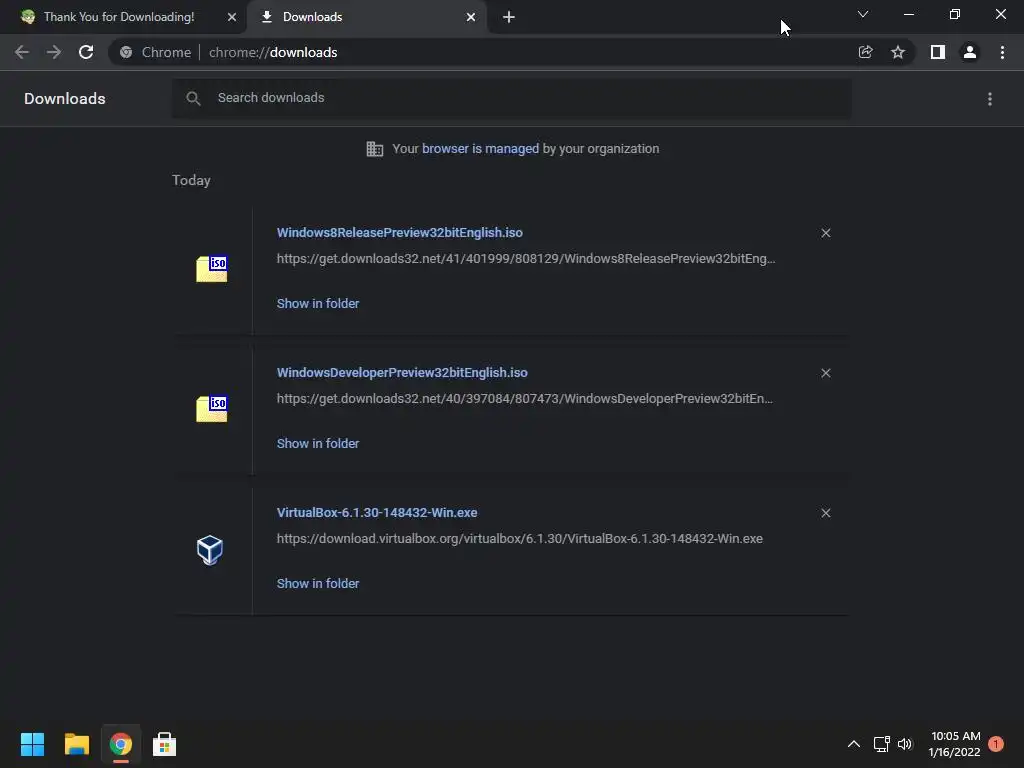Open Windows8ReleasePreview32bitEnglish.iso file link

(x=400, y=232)
